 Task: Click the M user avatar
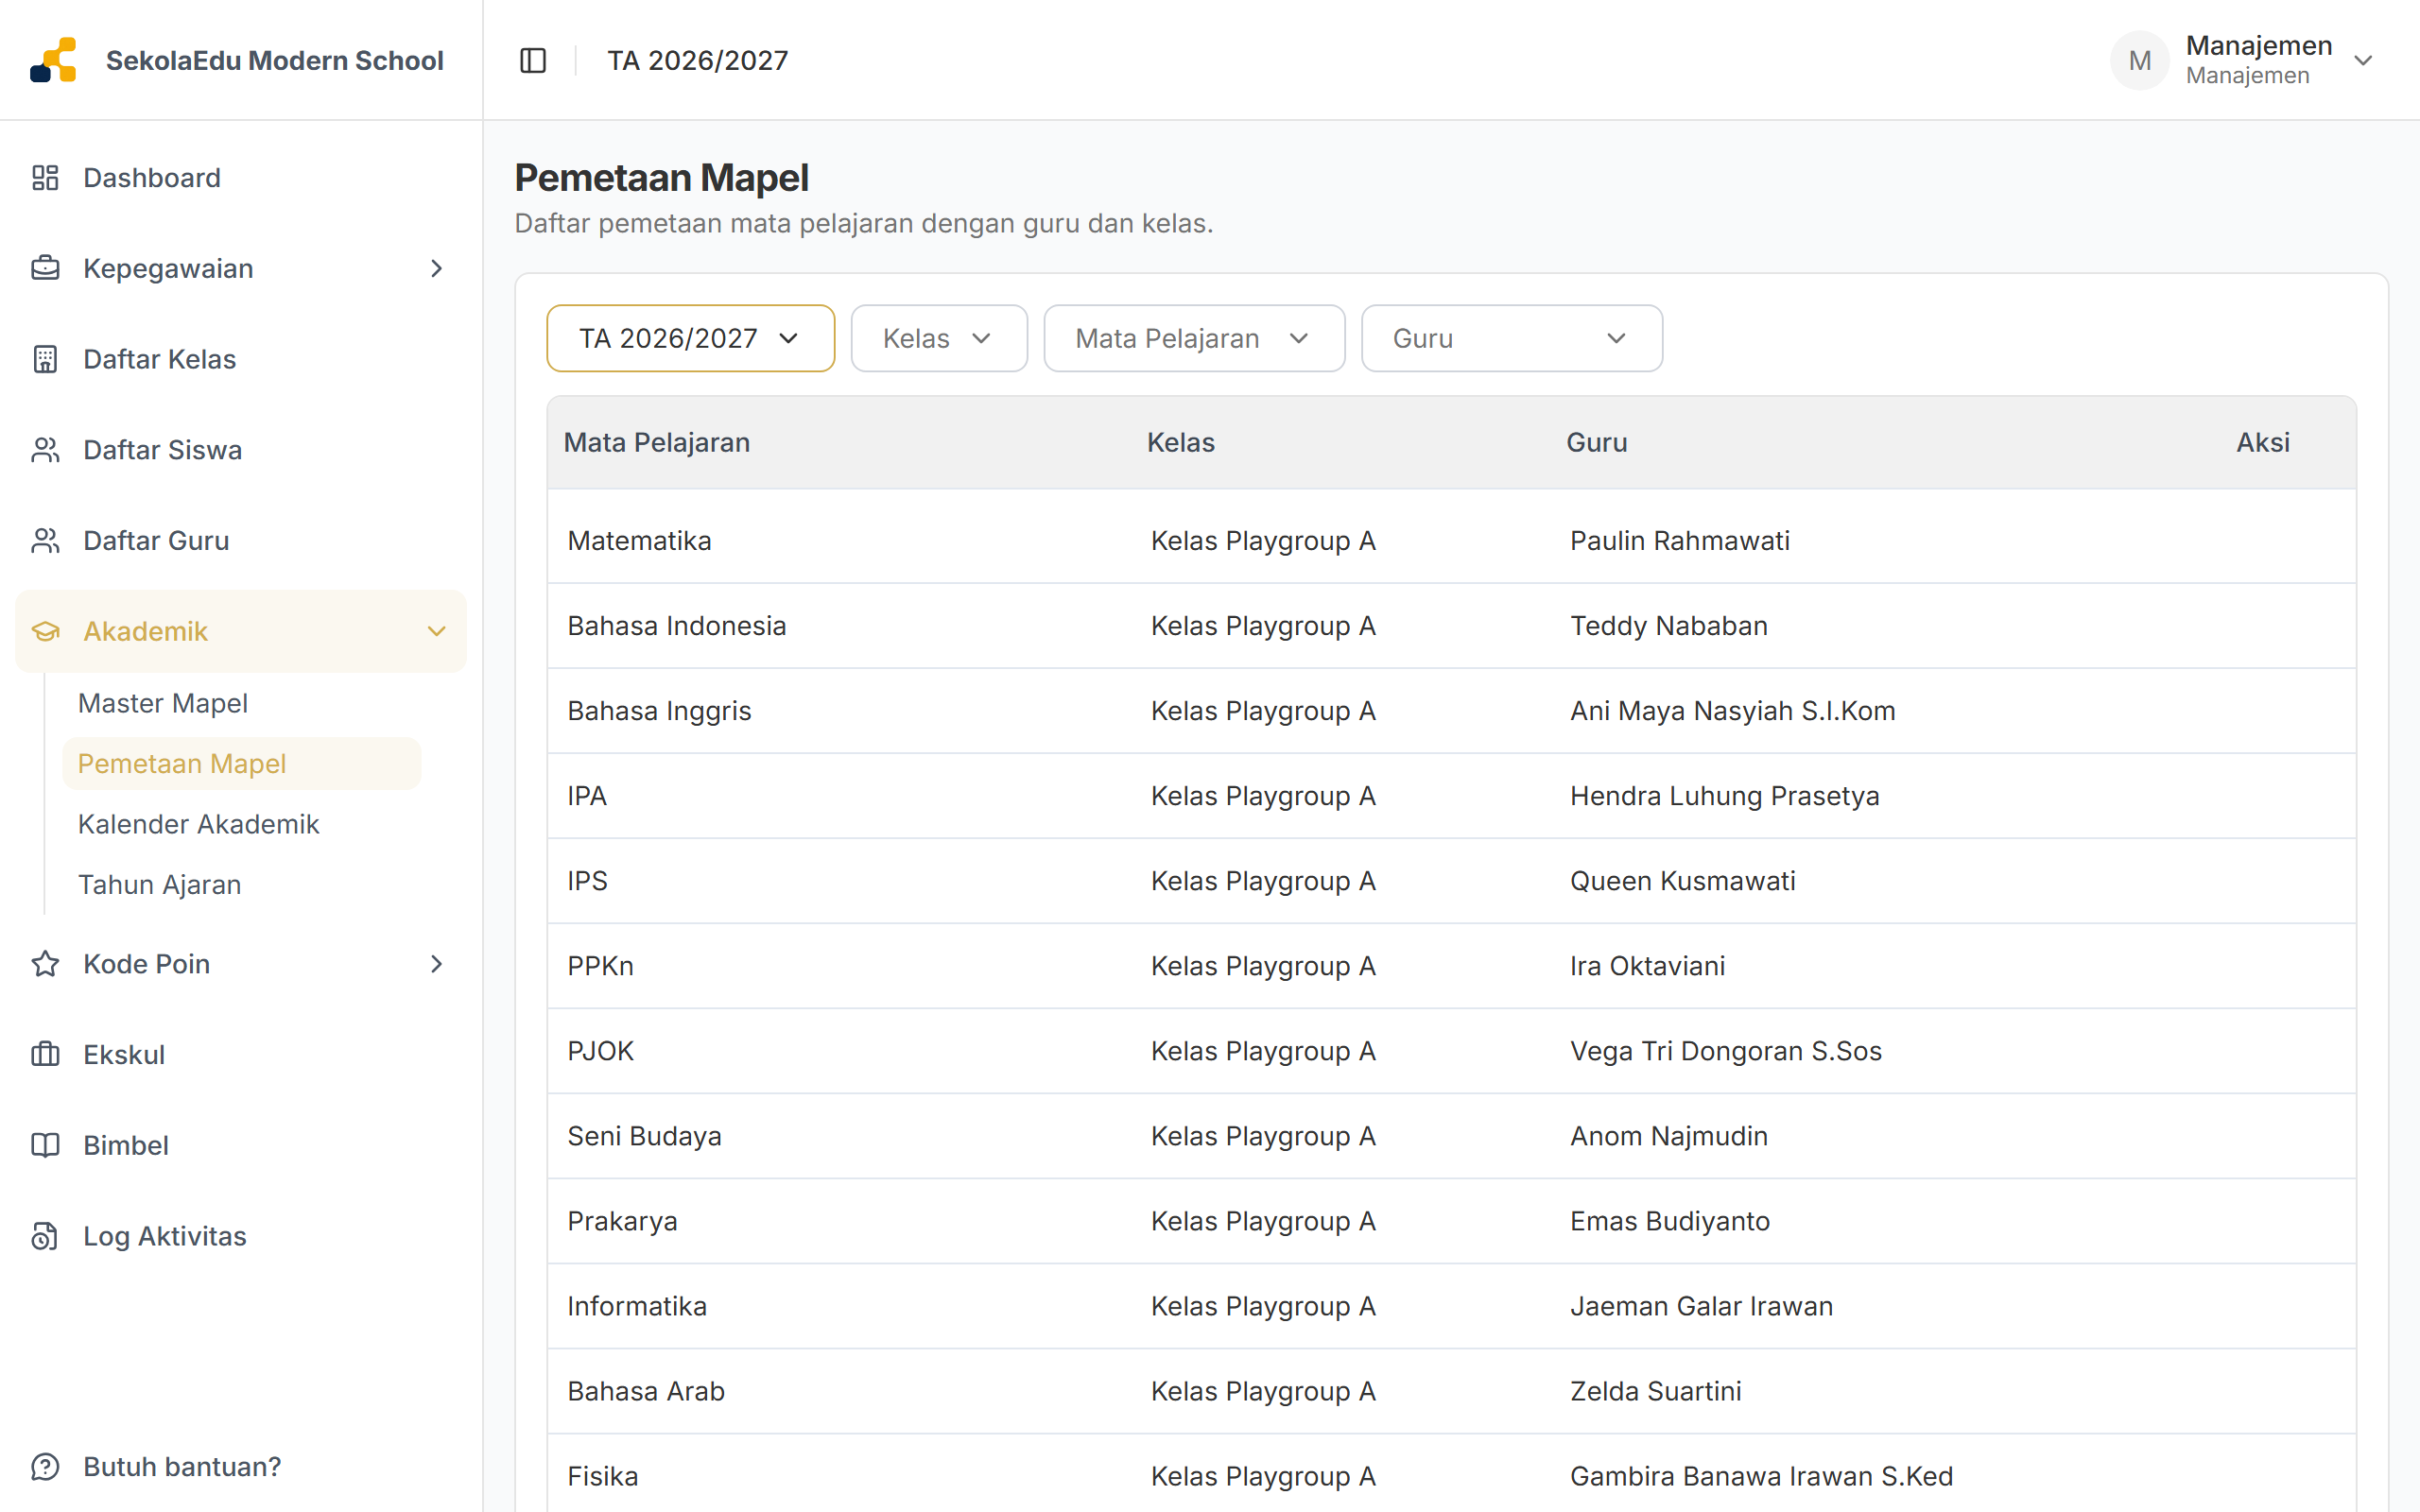[2139, 60]
